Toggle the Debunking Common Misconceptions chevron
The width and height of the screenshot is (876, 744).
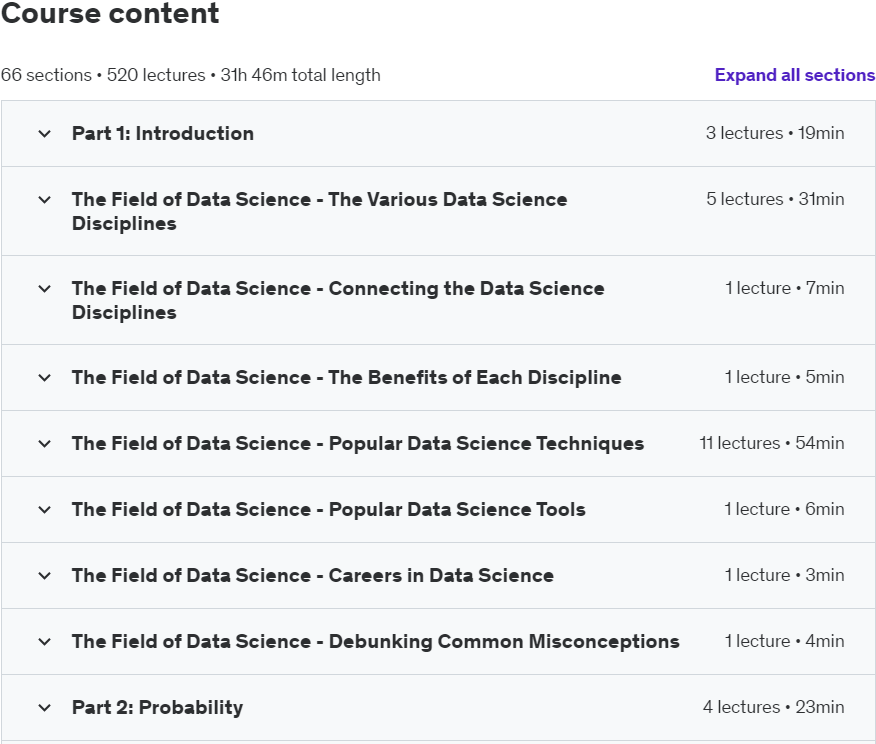pyautogui.click(x=44, y=642)
